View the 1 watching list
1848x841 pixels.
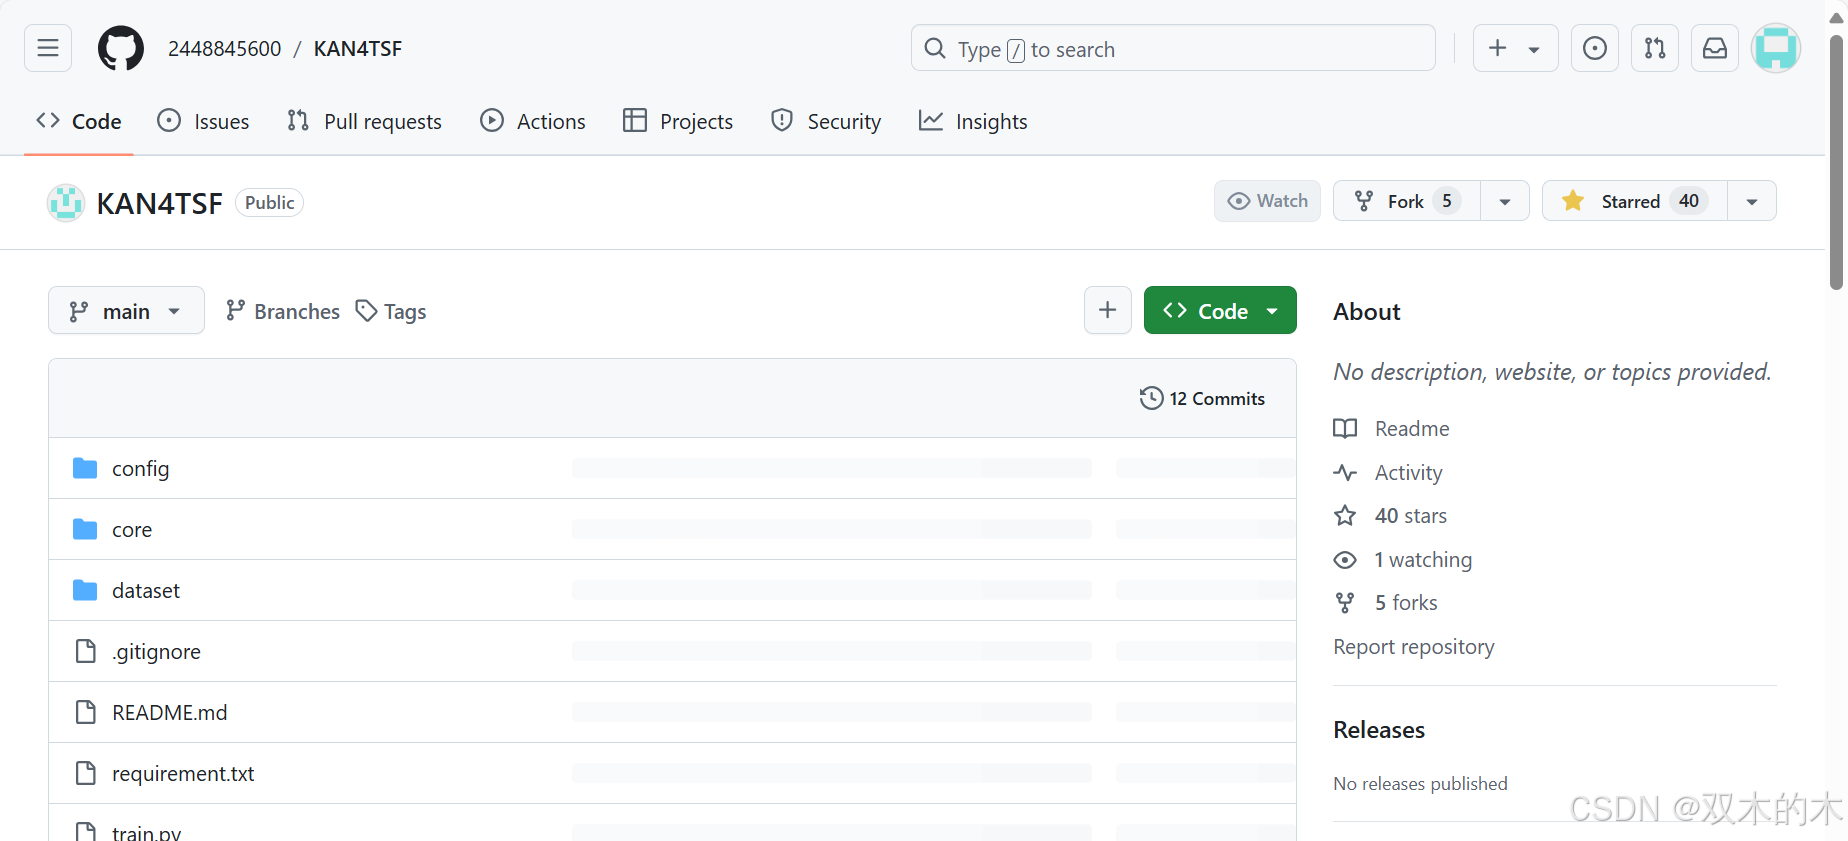tap(1403, 559)
